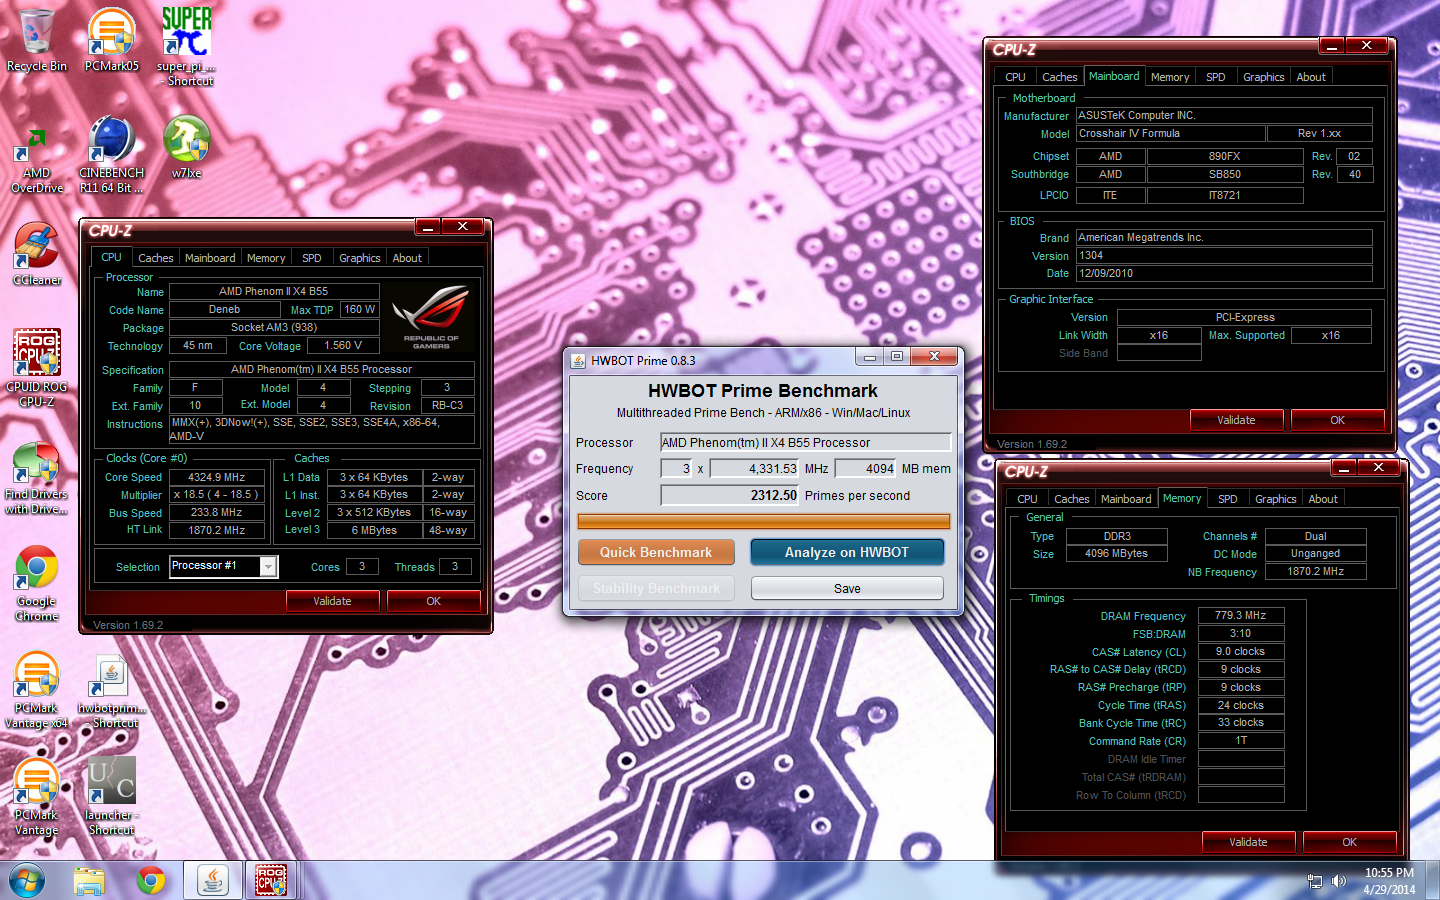The height and width of the screenshot is (900, 1440).
Task: Select About tab in top-right CPU-Z
Action: coord(1311,77)
